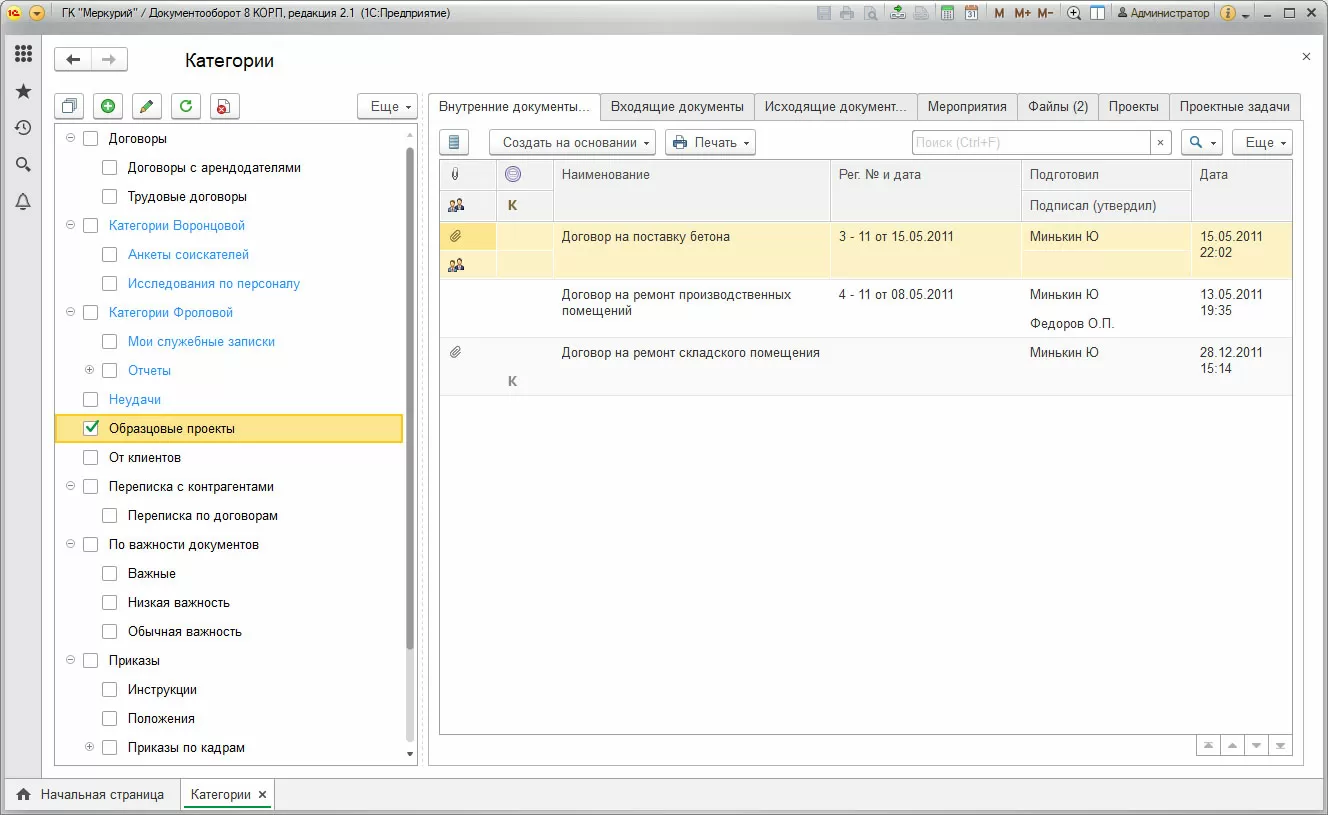This screenshot has height=815, width=1328.
Task: Open Favorites star in the sidebar
Action: [23, 91]
